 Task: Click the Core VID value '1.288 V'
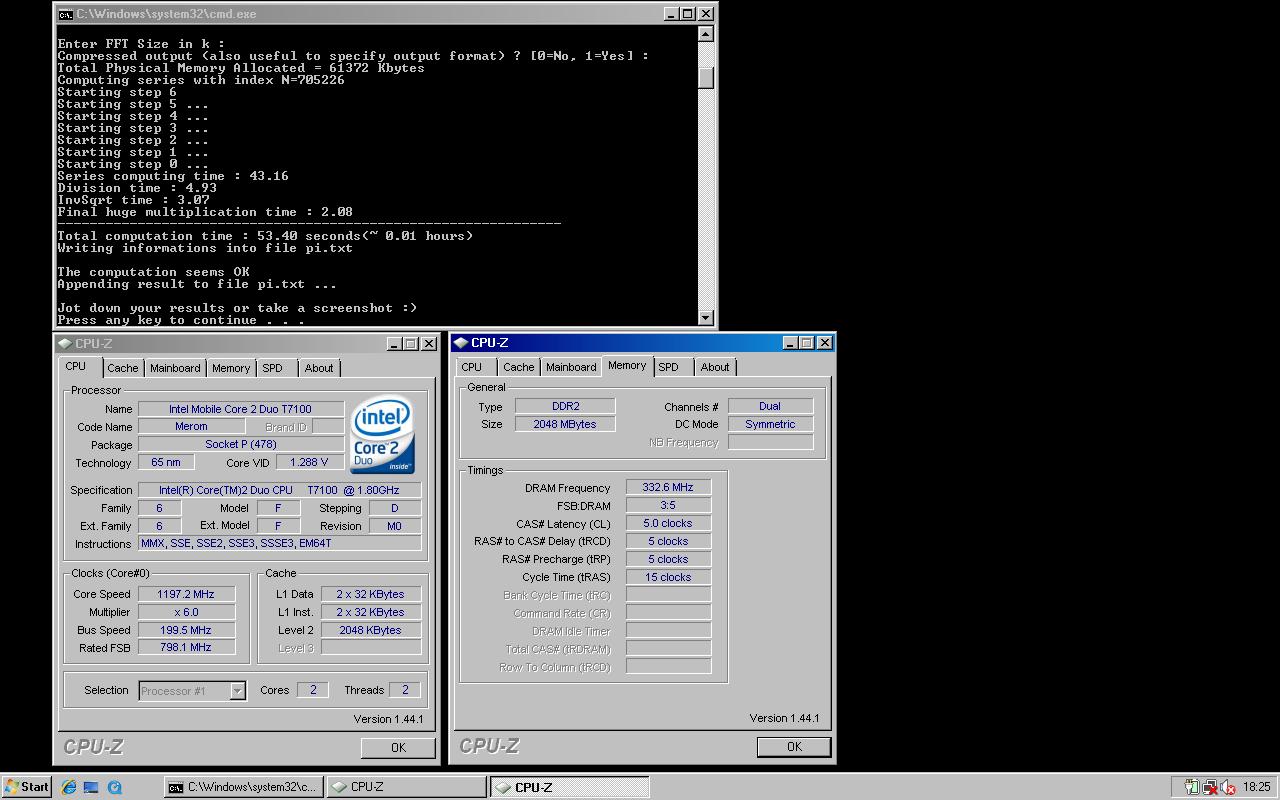tap(308, 462)
